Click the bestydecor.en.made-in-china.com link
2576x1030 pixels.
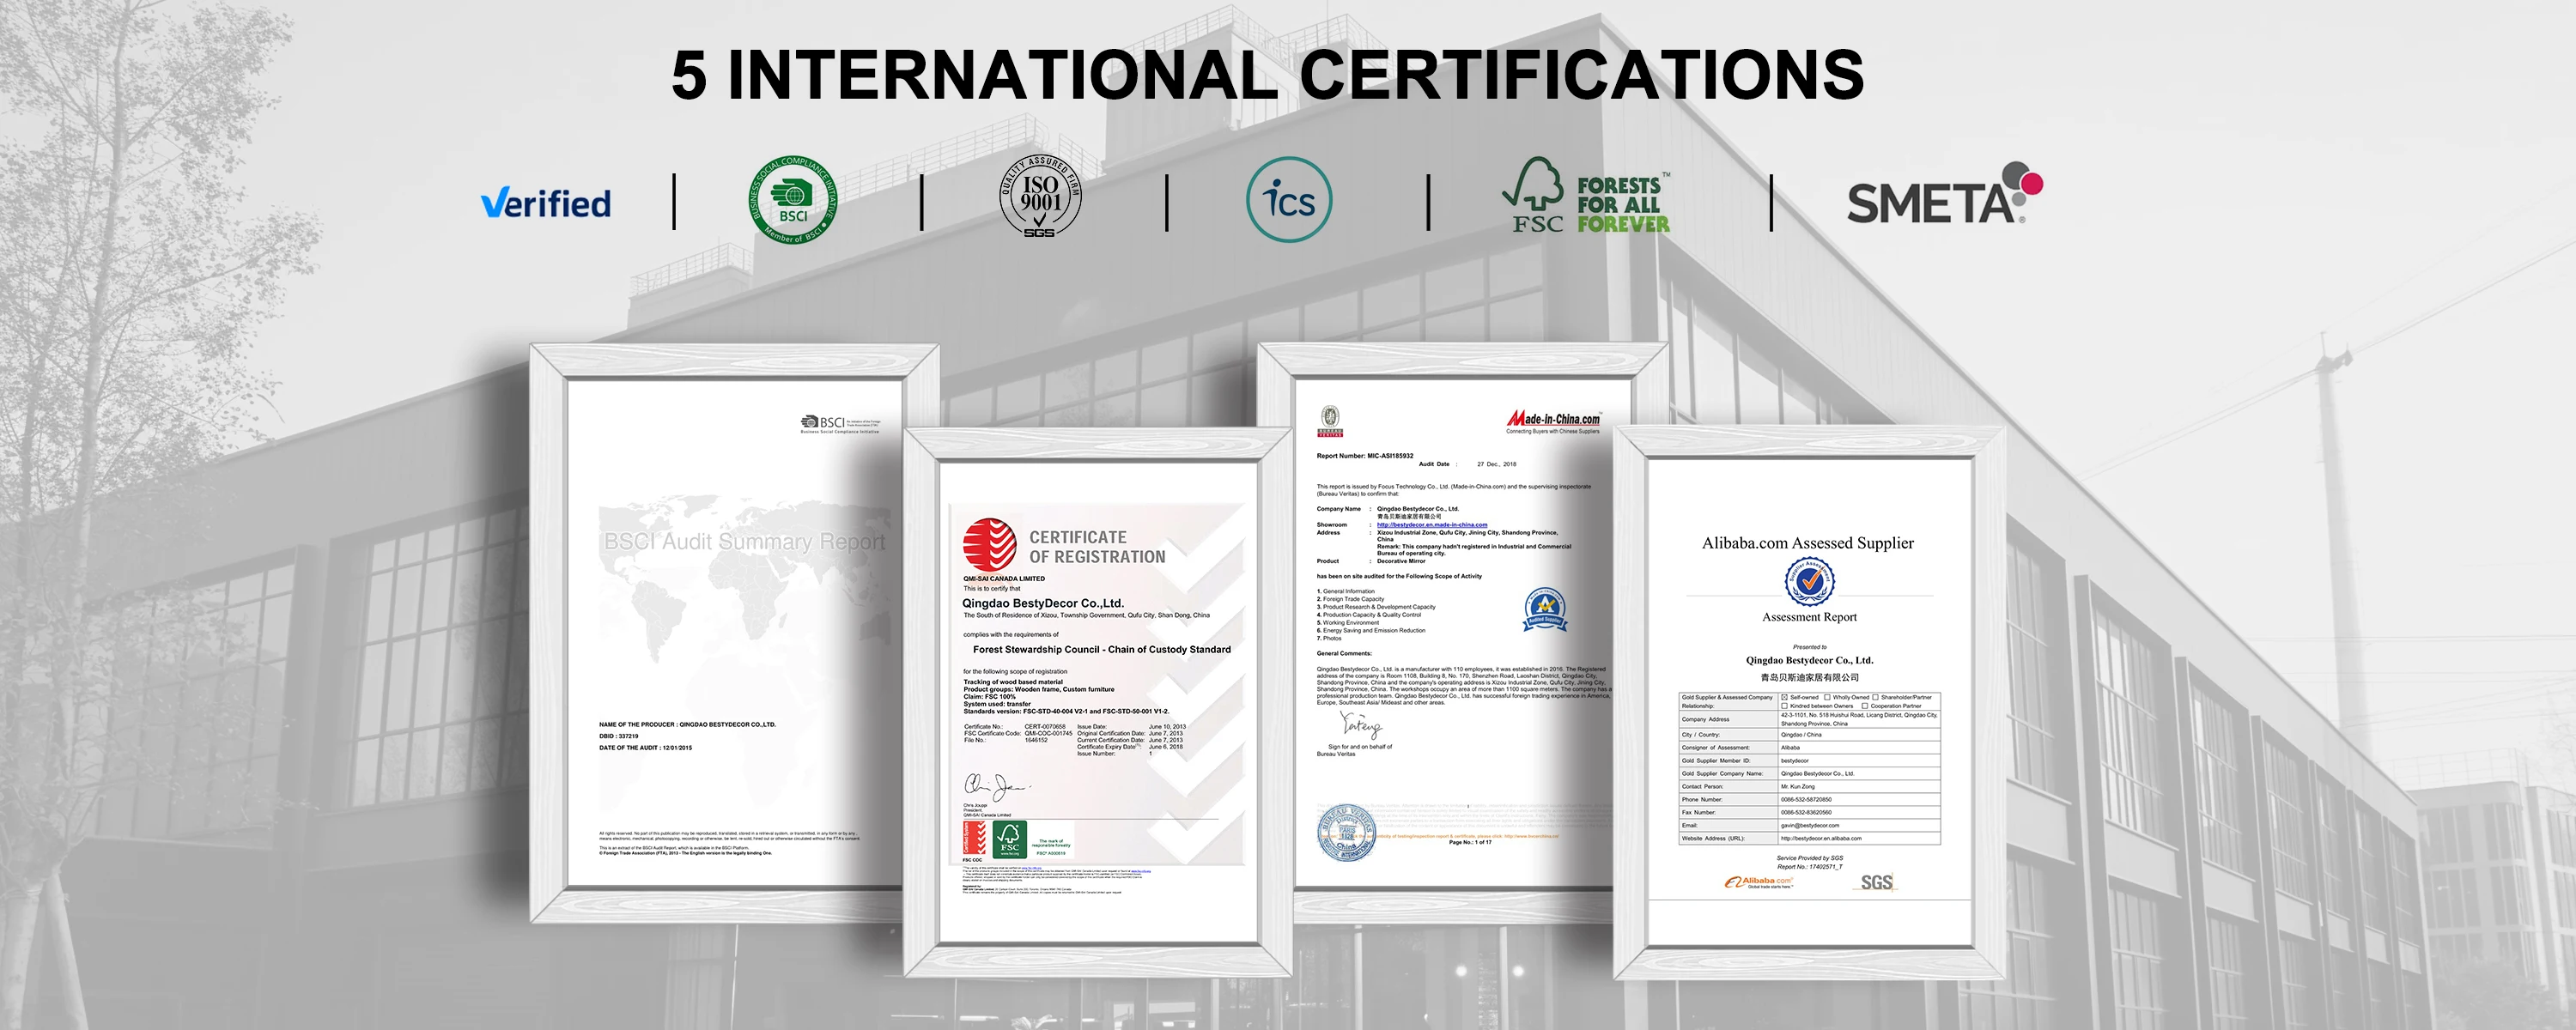[x=1431, y=525]
